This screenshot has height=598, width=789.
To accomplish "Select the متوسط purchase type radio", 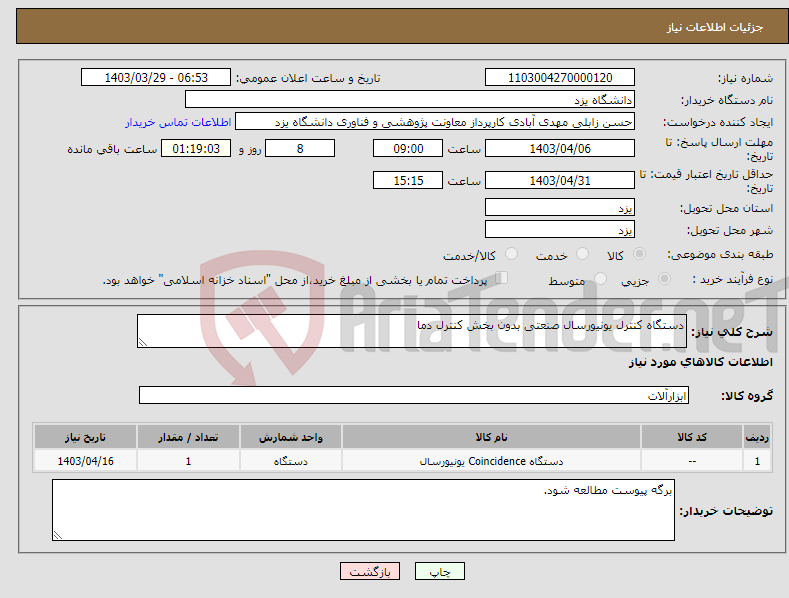I will 600,279.
